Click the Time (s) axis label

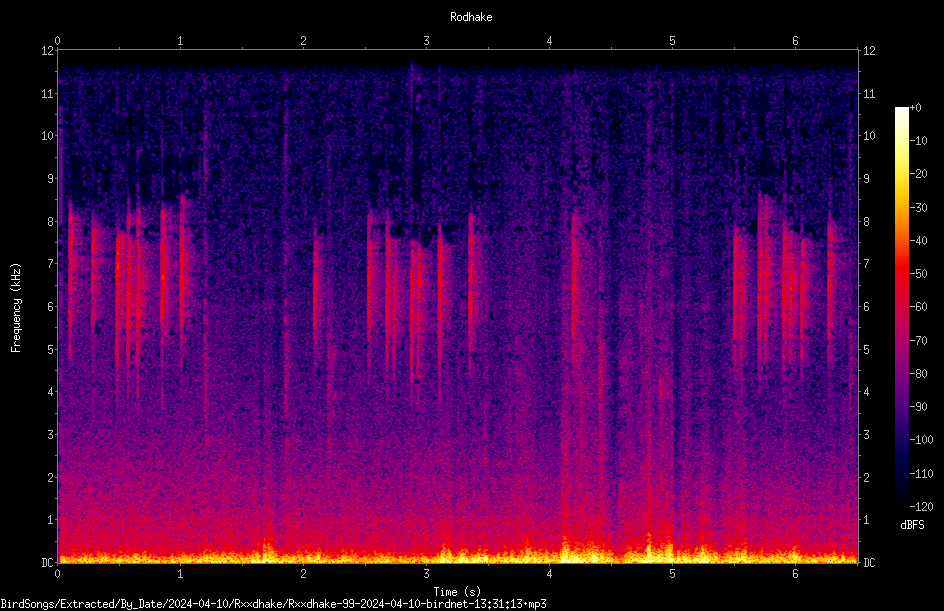click(457, 592)
